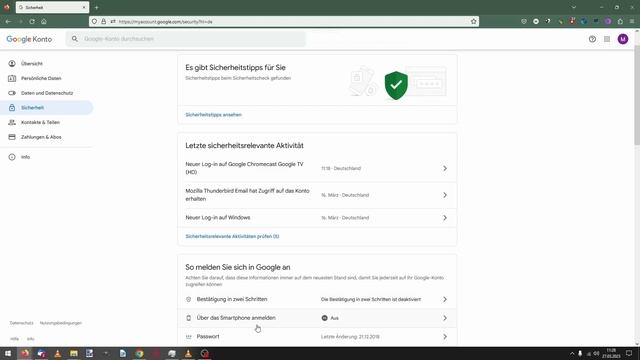
Task: Click the Übersicht person icon
Action: point(12,64)
